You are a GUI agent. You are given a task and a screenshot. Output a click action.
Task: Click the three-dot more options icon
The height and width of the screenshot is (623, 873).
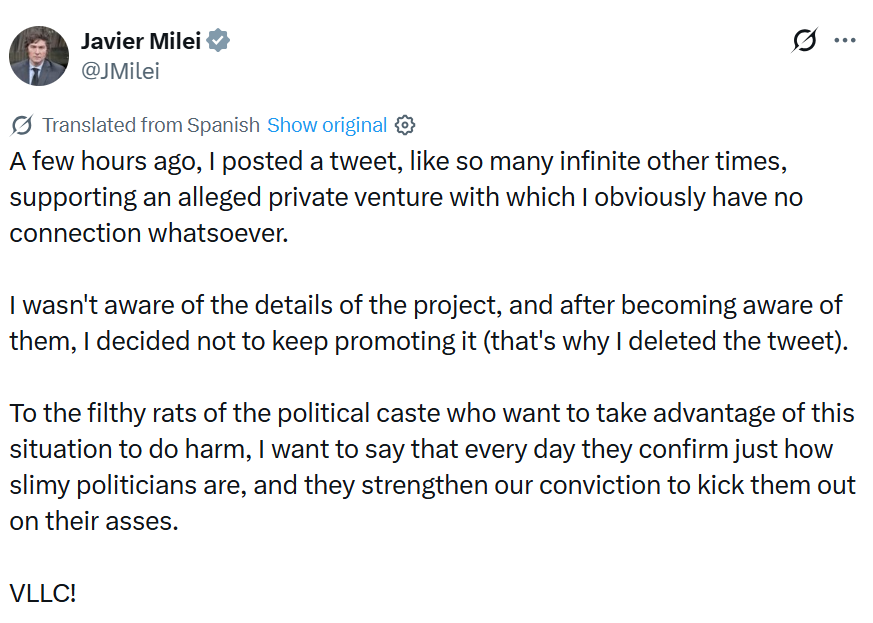pyautogui.click(x=845, y=38)
